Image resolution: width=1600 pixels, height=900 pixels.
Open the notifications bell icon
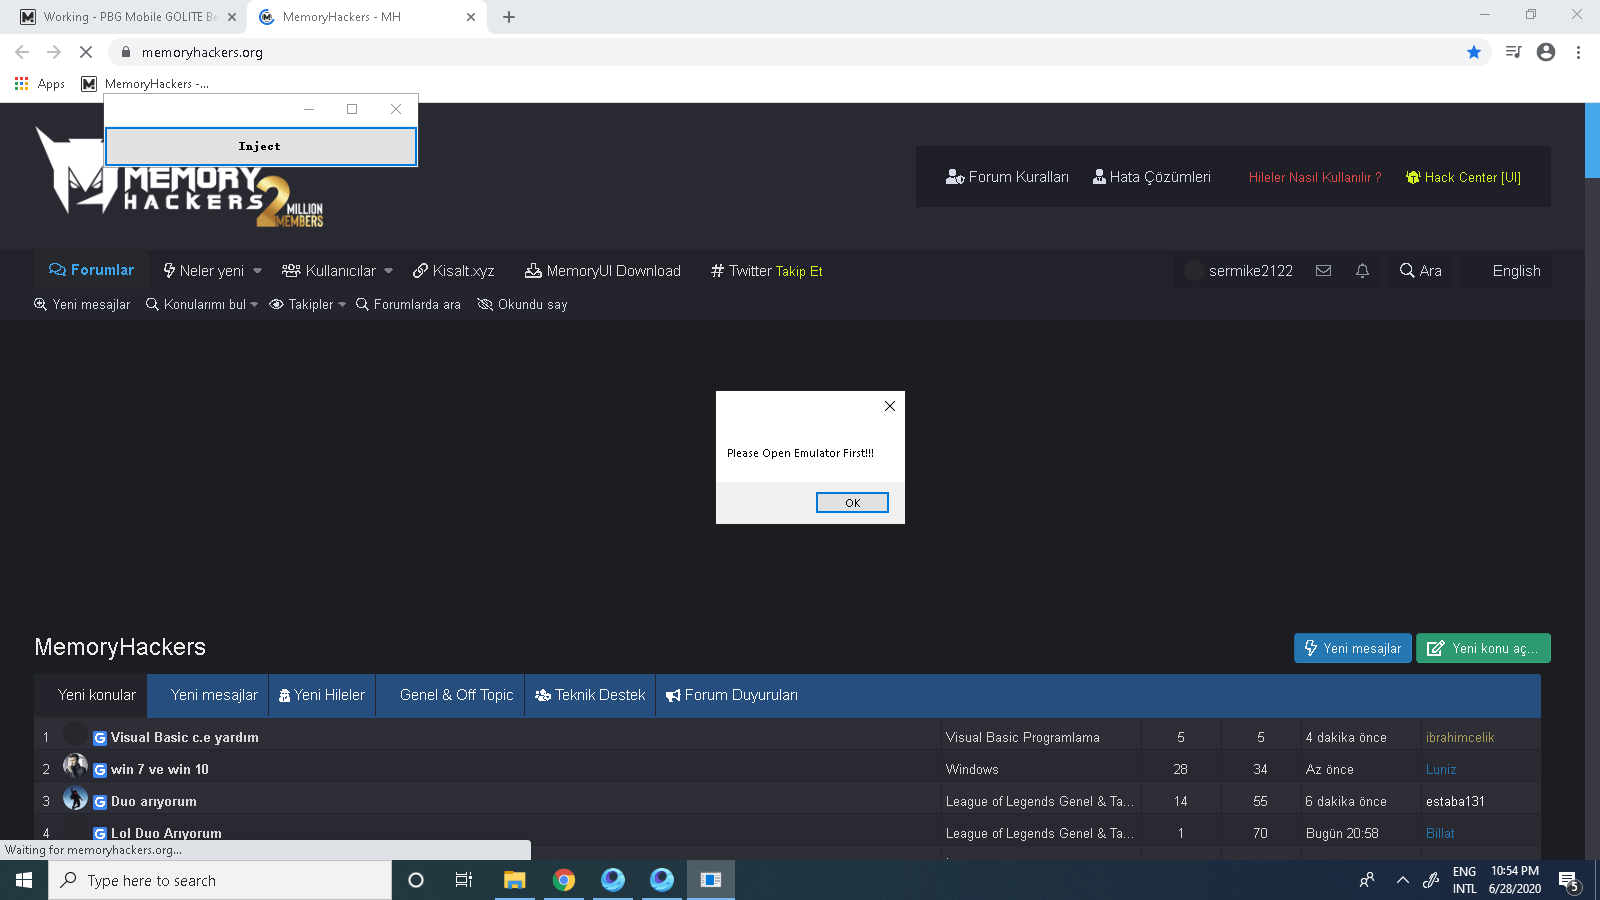pyautogui.click(x=1362, y=271)
